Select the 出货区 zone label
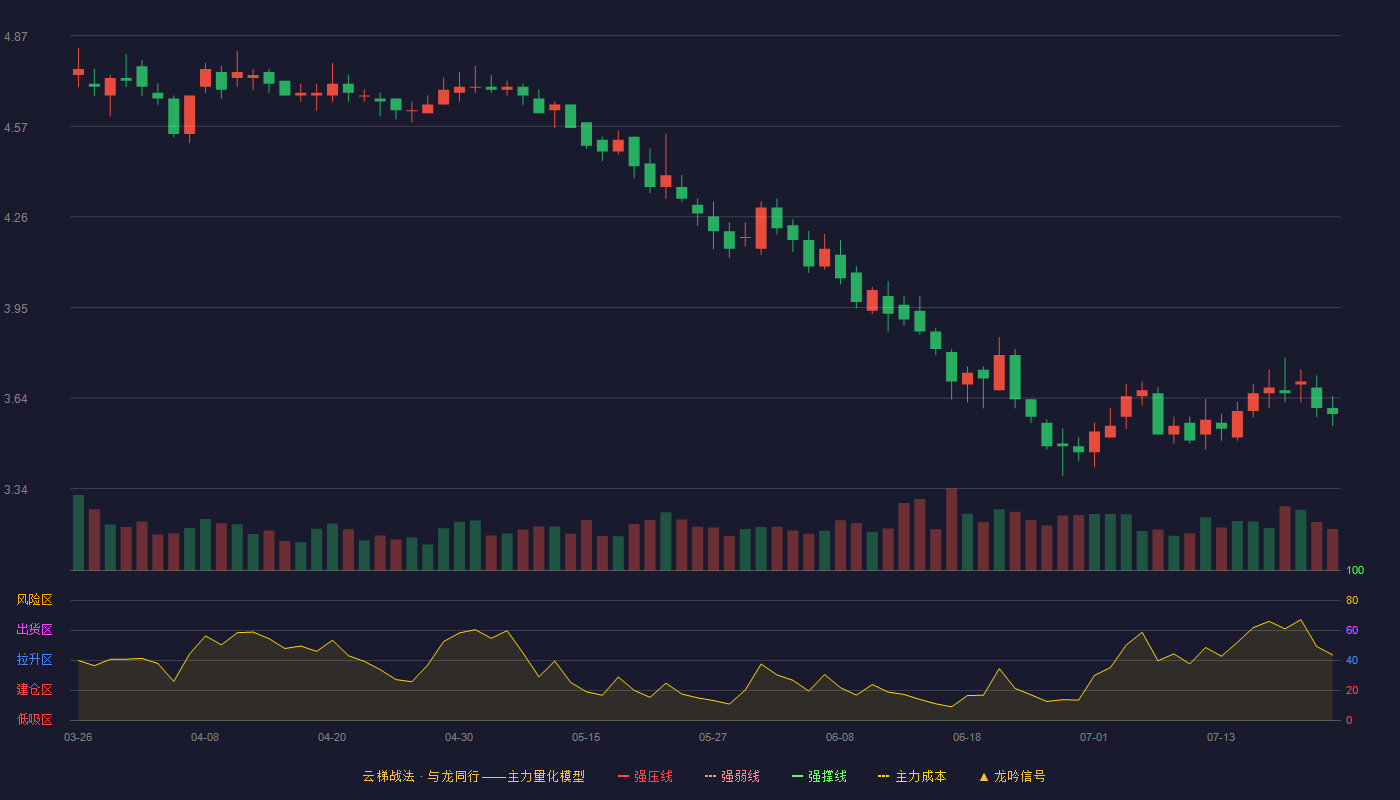The image size is (1400, 800). pos(34,630)
